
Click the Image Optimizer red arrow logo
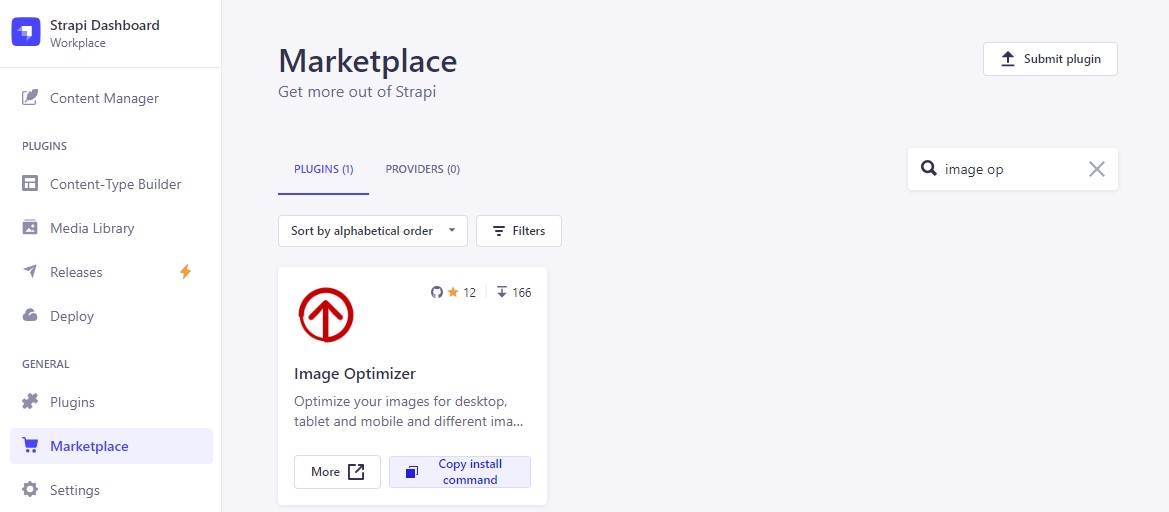(x=326, y=315)
